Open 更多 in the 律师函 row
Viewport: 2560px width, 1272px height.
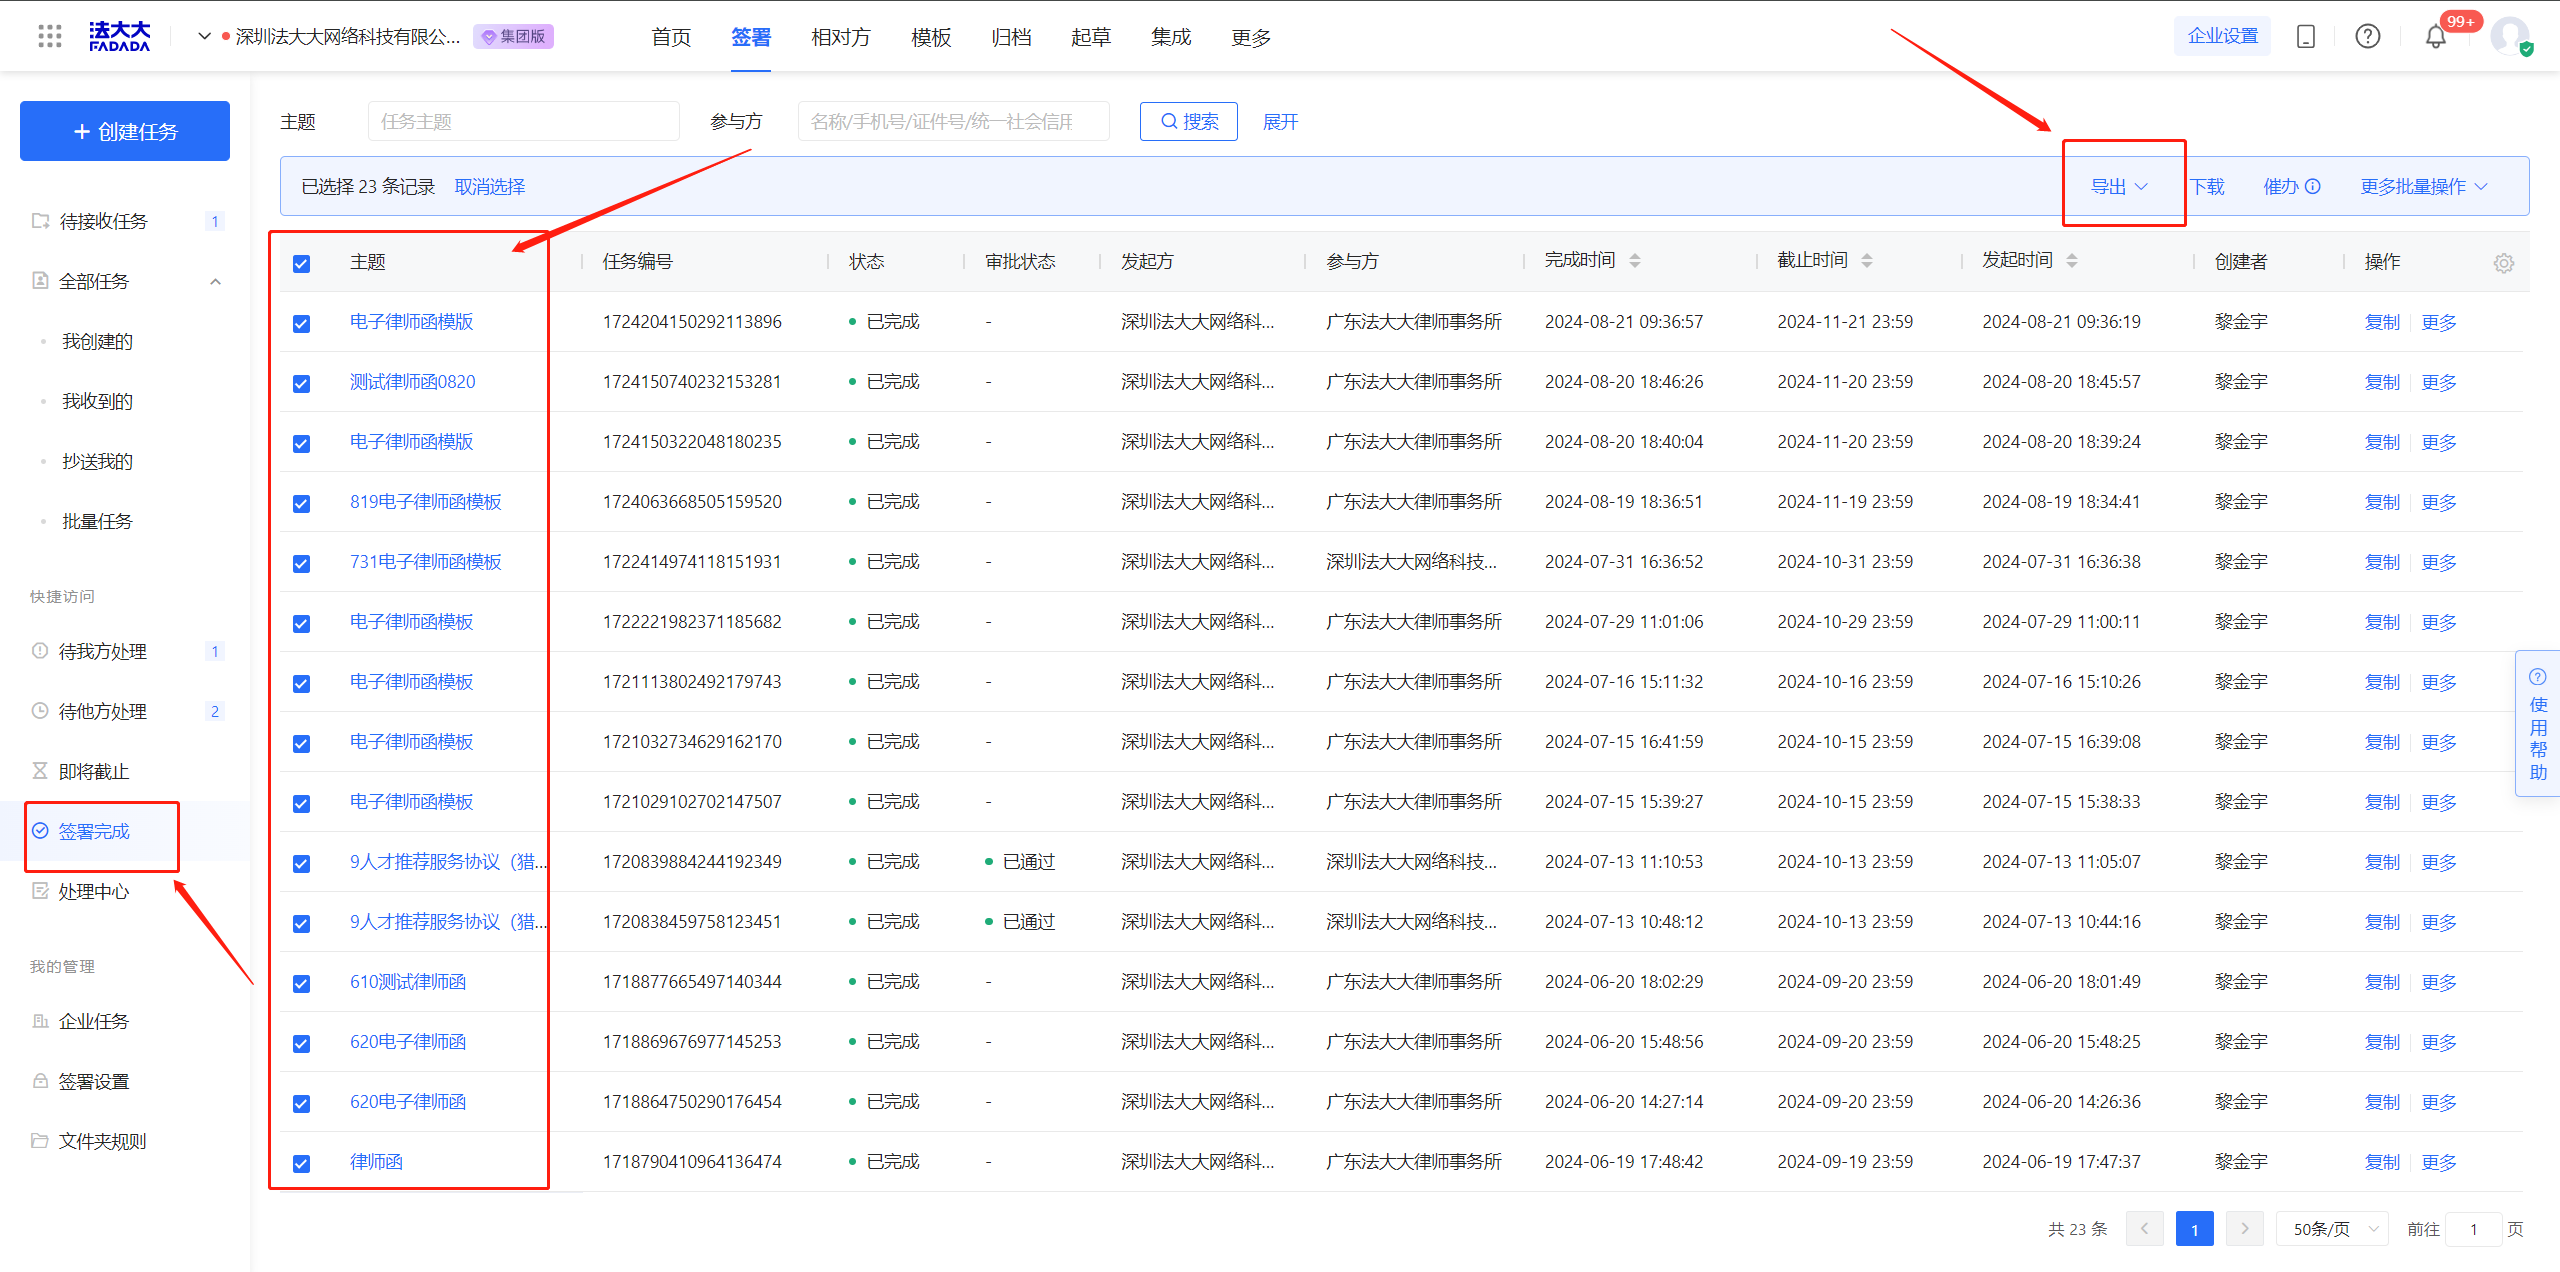(2439, 1162)
